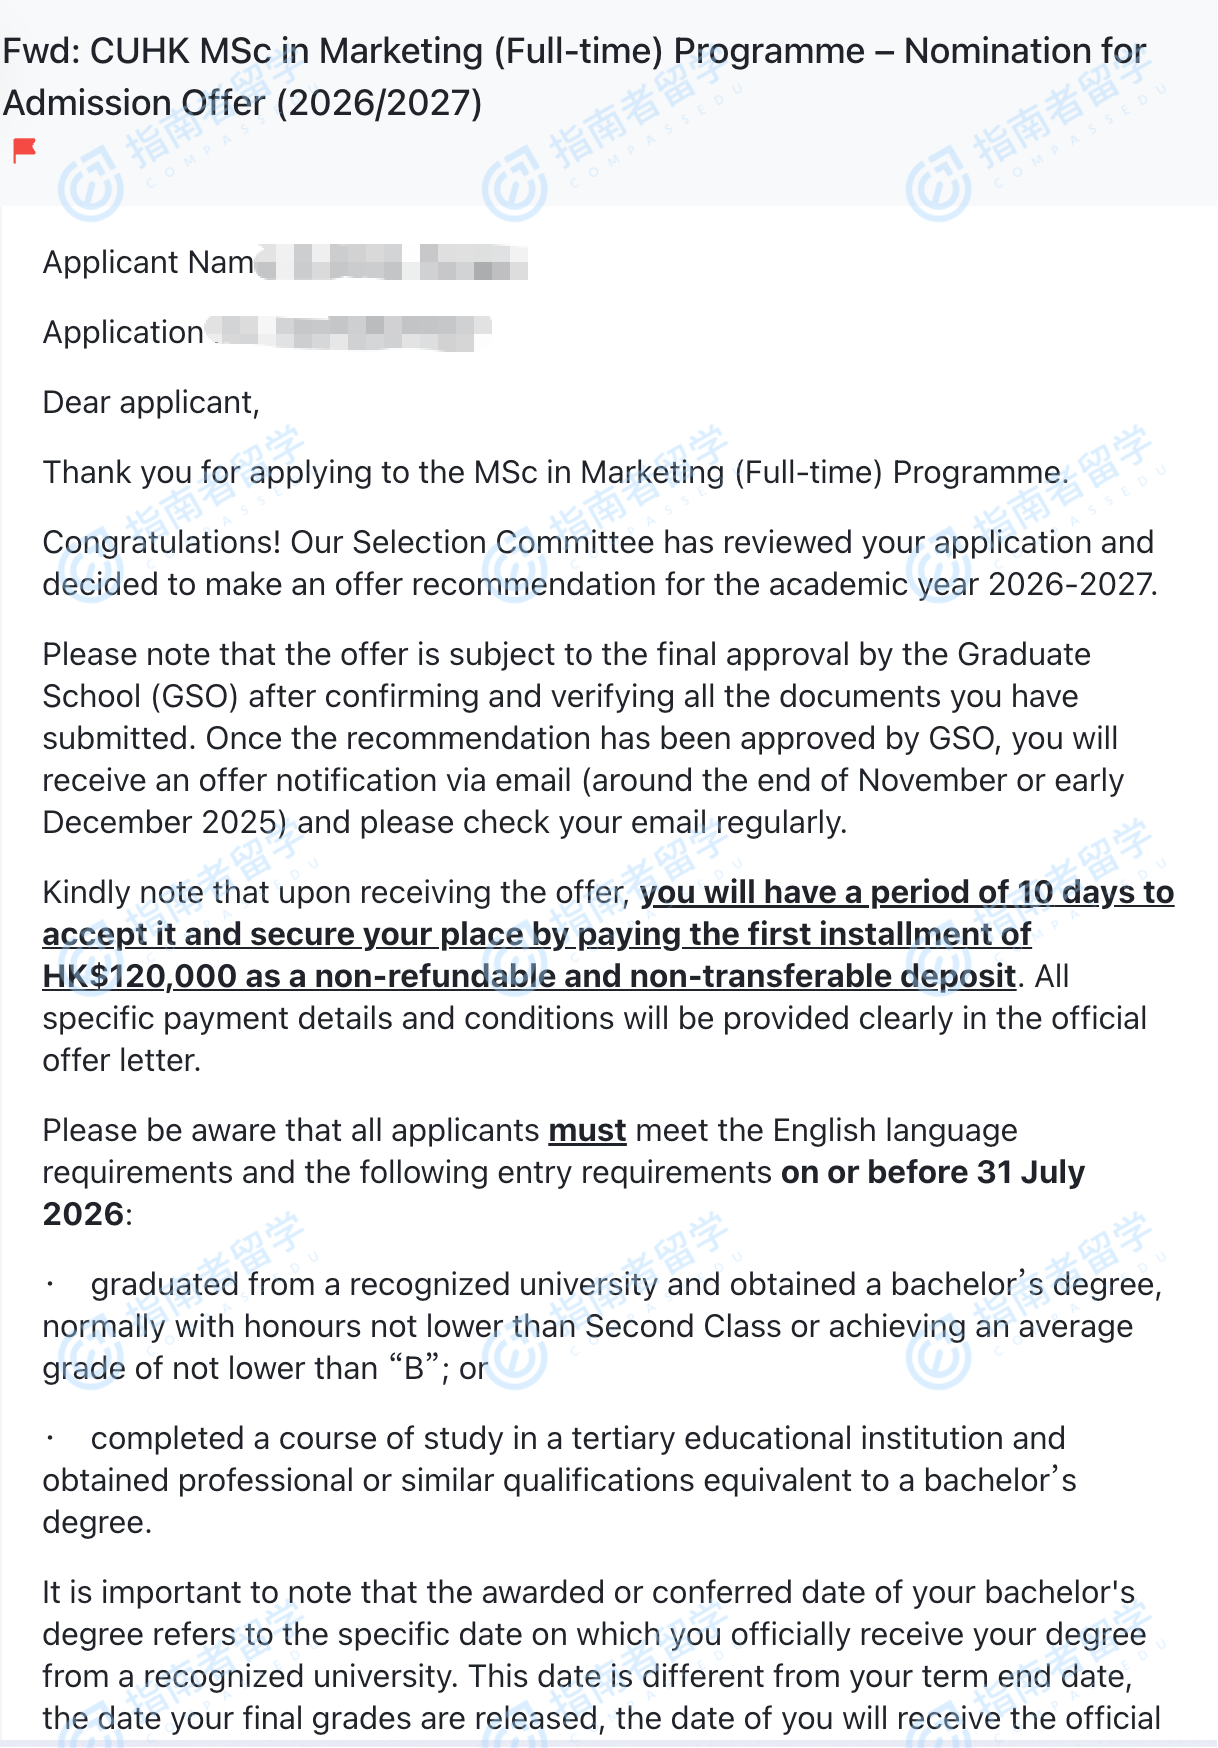Click the "Thank you for applying" sentence
The height and width of the screenshot is (1748, 1218).
pos(555,472)
